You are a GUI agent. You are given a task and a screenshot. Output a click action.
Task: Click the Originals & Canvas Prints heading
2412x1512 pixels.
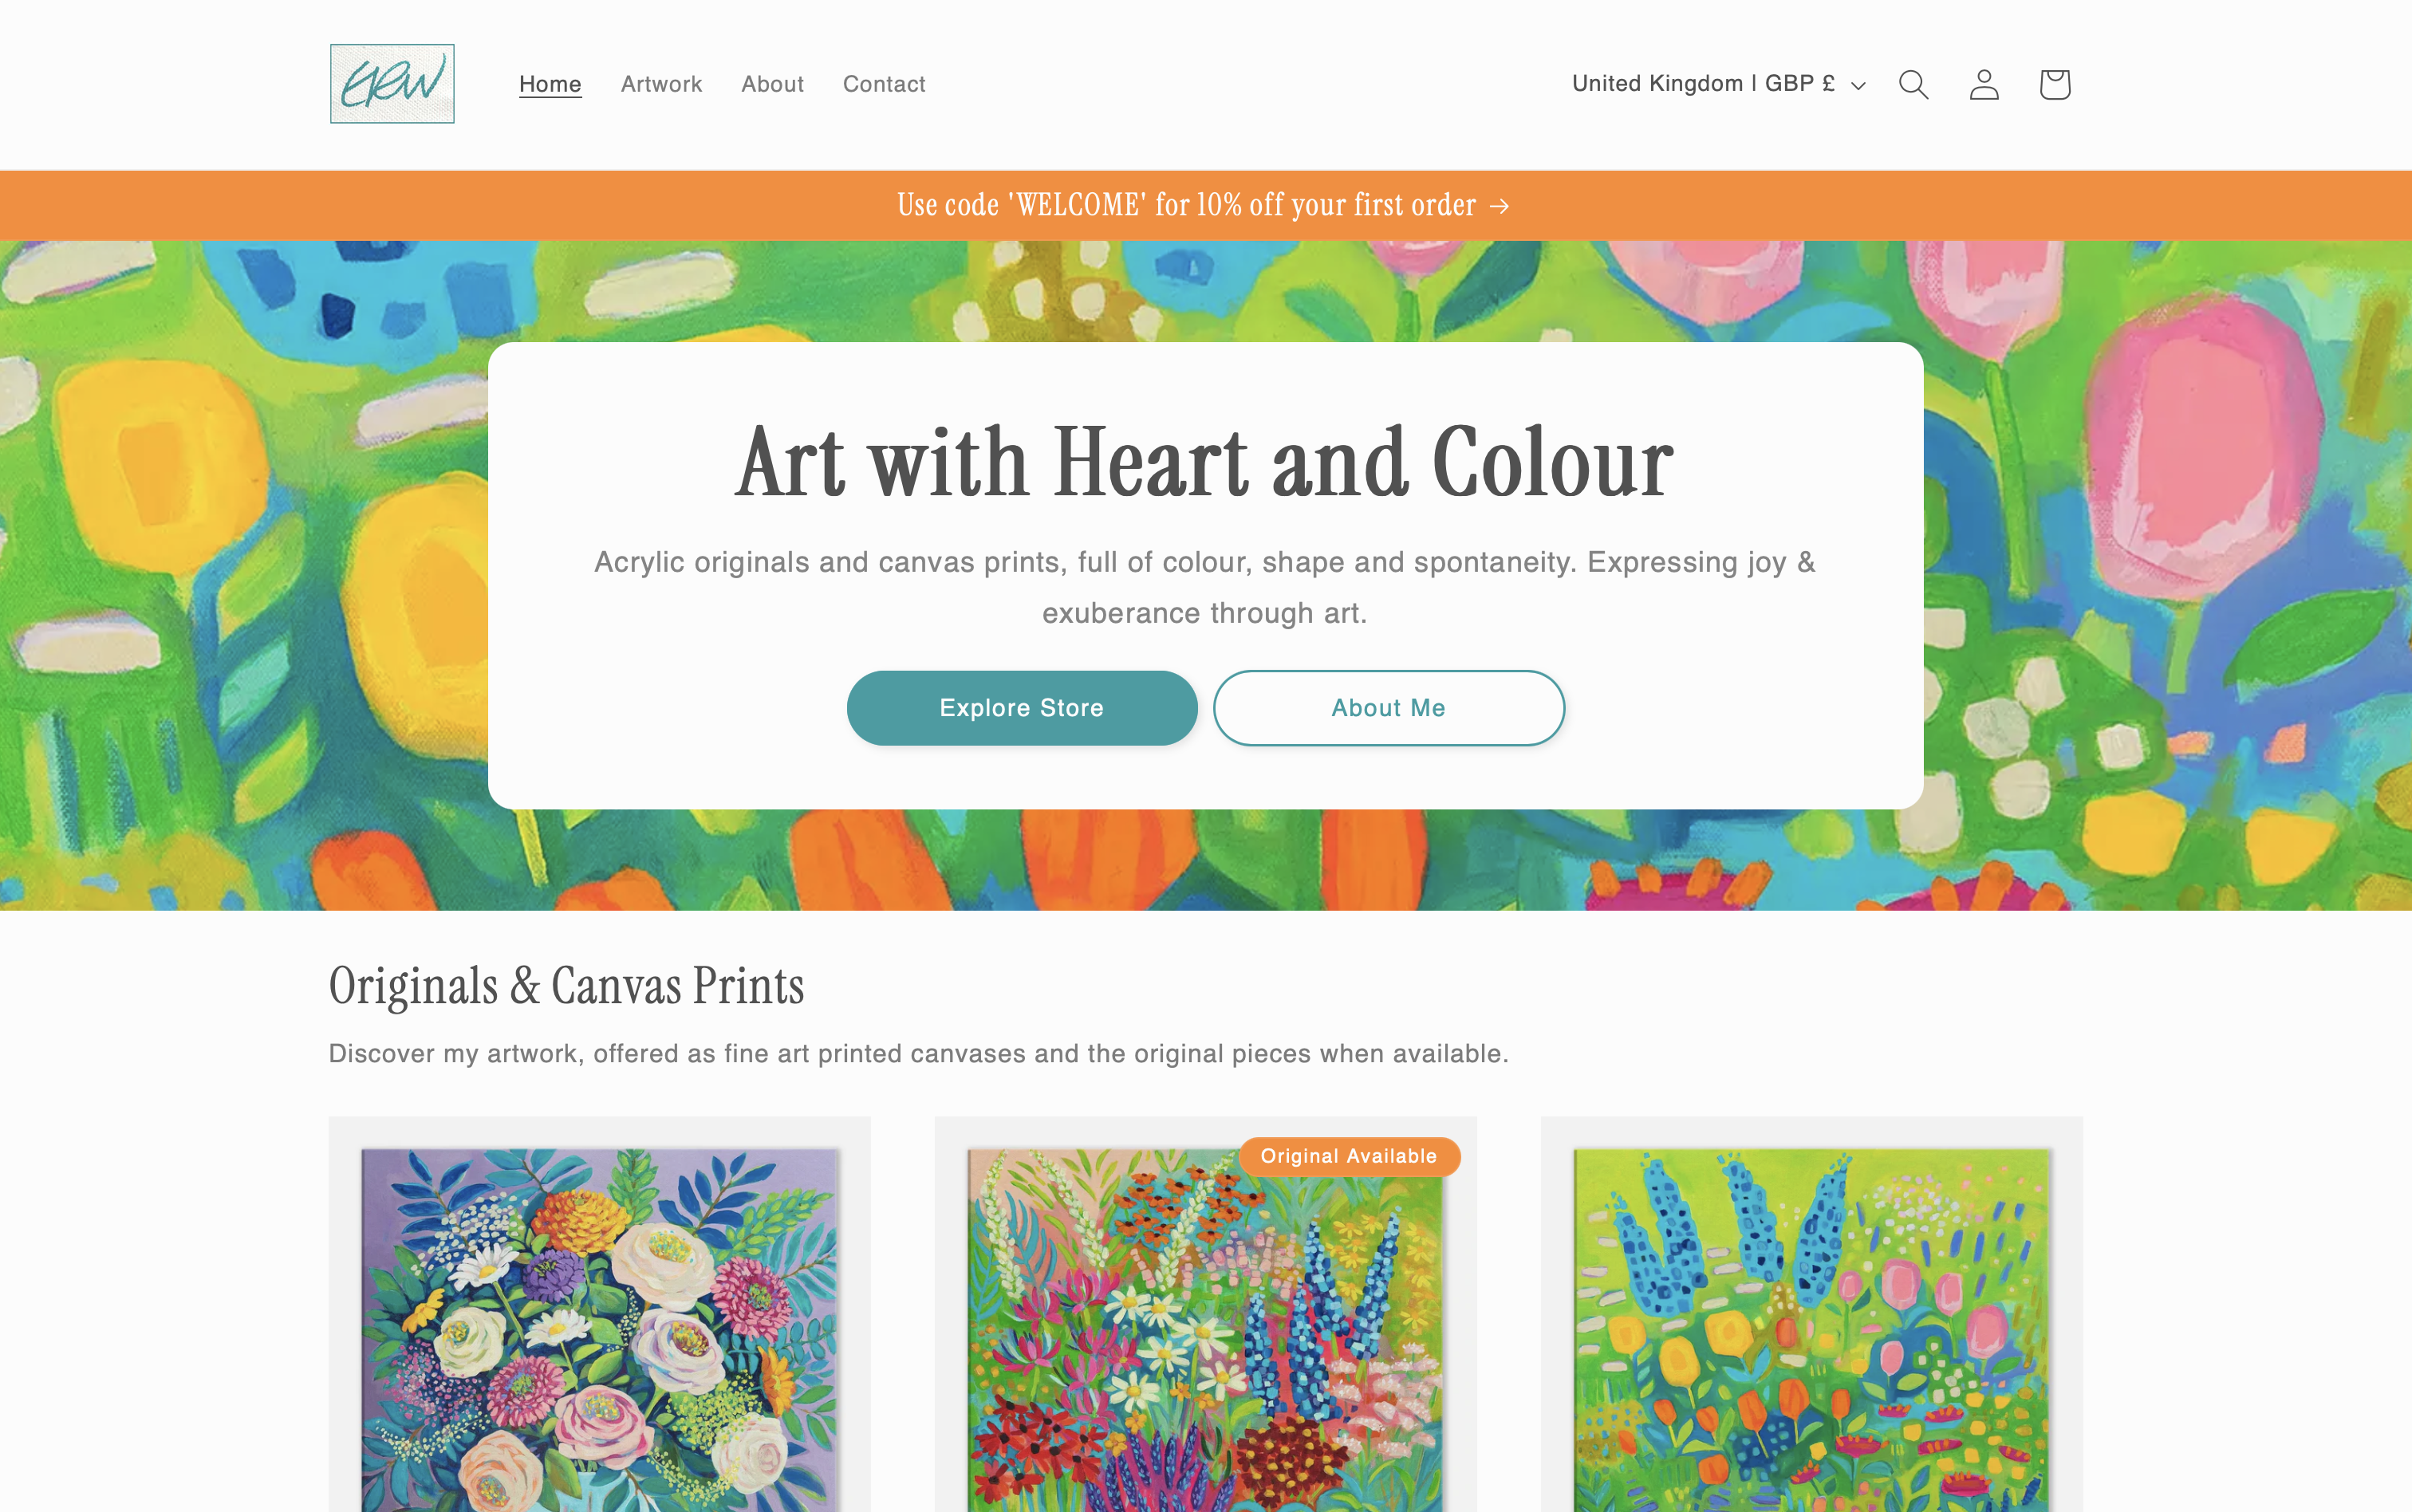pos(566,986)
